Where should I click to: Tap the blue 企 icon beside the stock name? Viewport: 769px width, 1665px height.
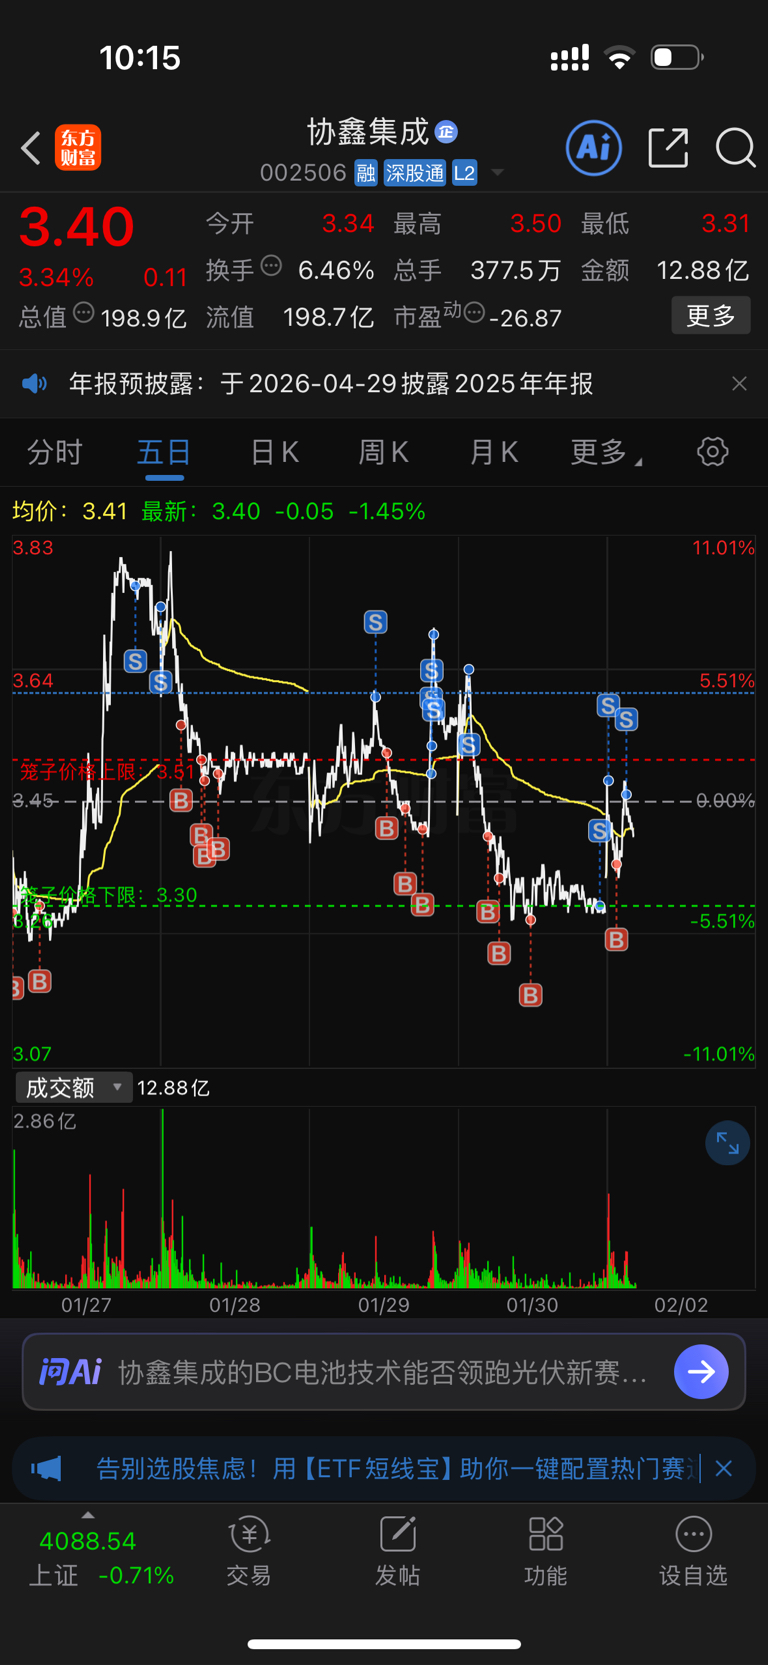pyautogui.click(x=446, y=132)
